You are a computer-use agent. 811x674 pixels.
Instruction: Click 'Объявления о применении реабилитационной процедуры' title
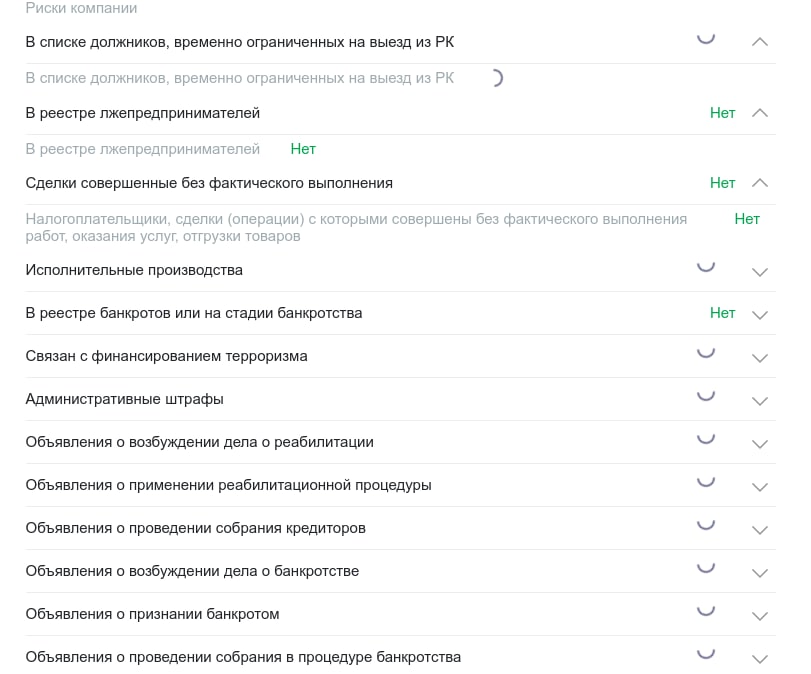229,485
